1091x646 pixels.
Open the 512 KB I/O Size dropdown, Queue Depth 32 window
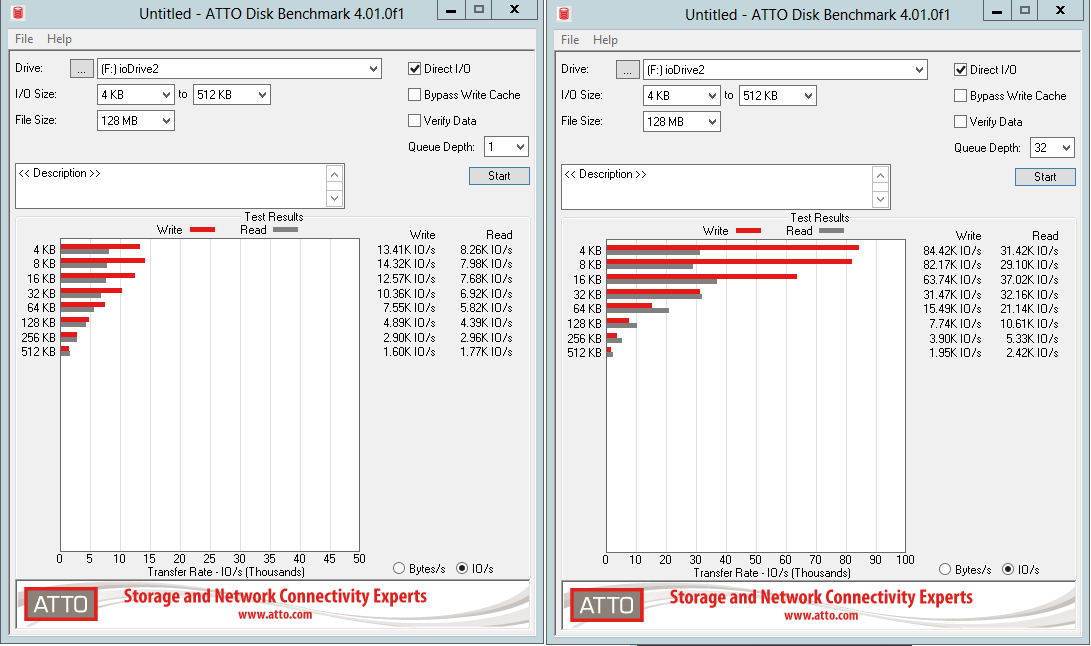[x=809, y=95]
